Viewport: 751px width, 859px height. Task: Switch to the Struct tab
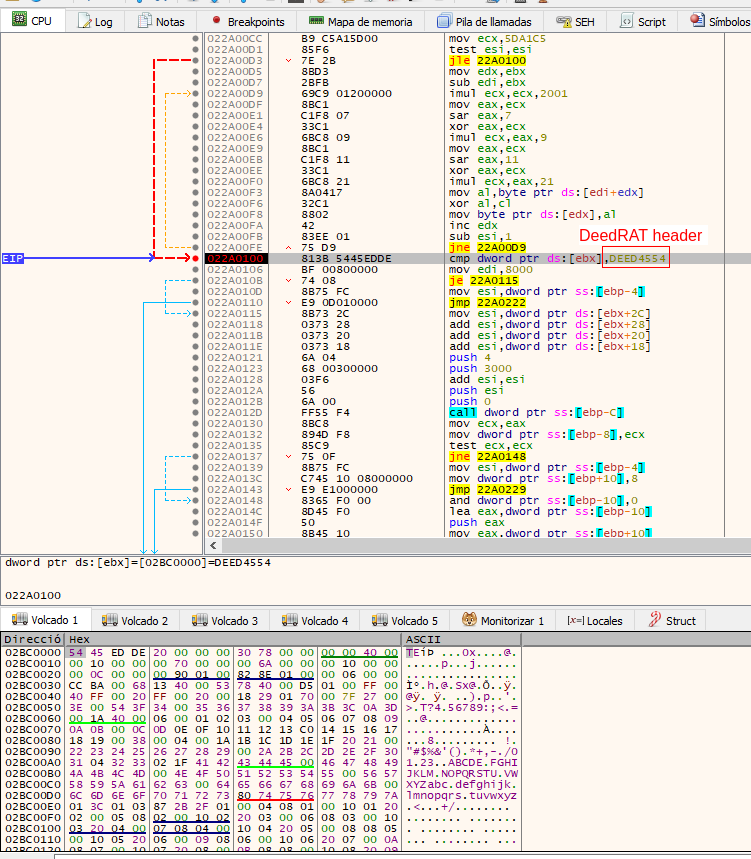(672, 621)
